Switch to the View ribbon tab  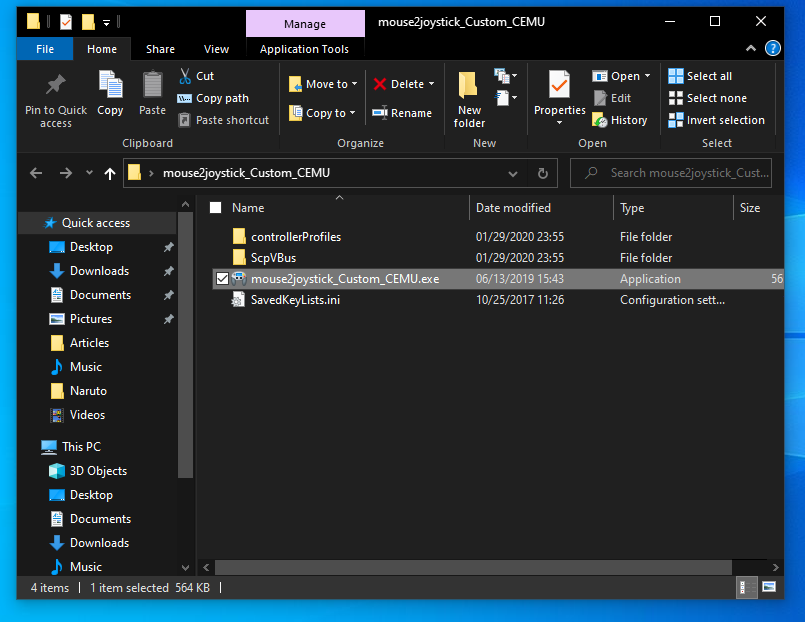pyautogui.click(x=216, y=49)
